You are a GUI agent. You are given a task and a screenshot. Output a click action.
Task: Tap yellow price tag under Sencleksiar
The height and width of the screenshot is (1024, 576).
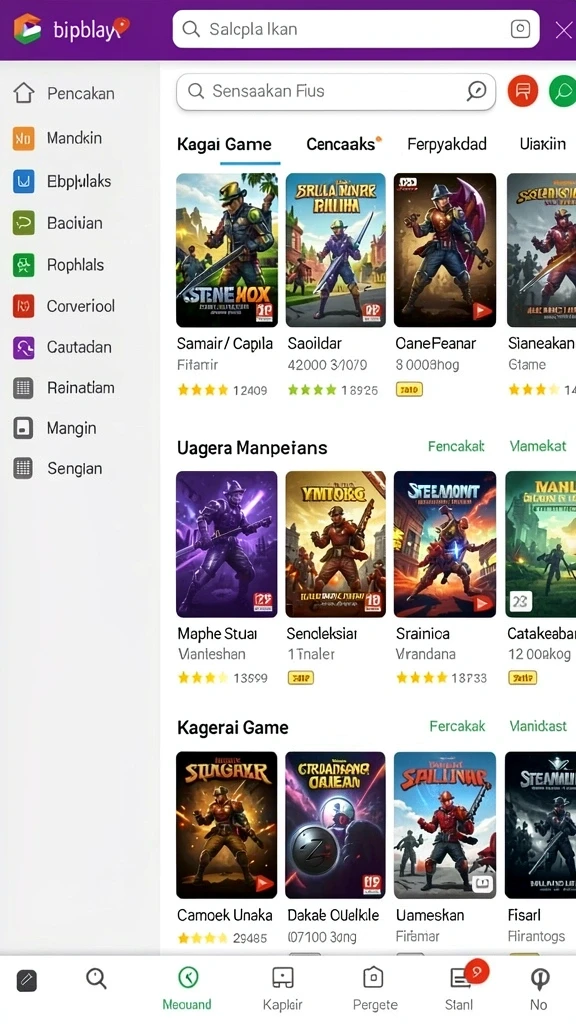click(300, 678)
